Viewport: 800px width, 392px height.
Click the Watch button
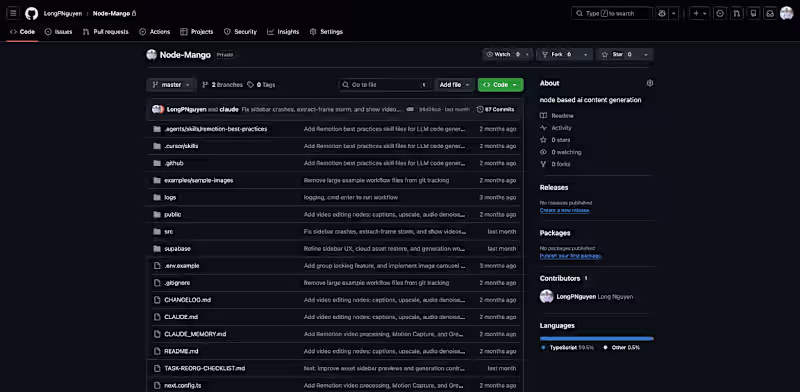(503, 54)
